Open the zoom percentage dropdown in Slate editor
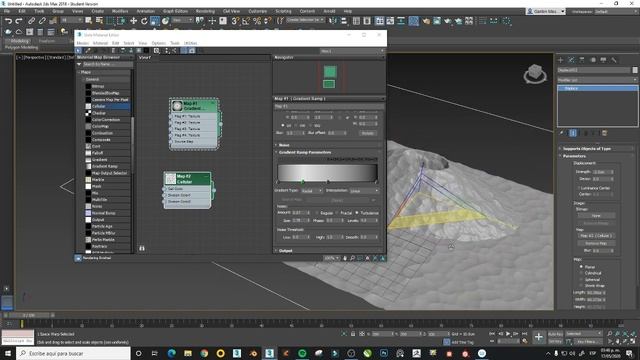 coord(331,258)
